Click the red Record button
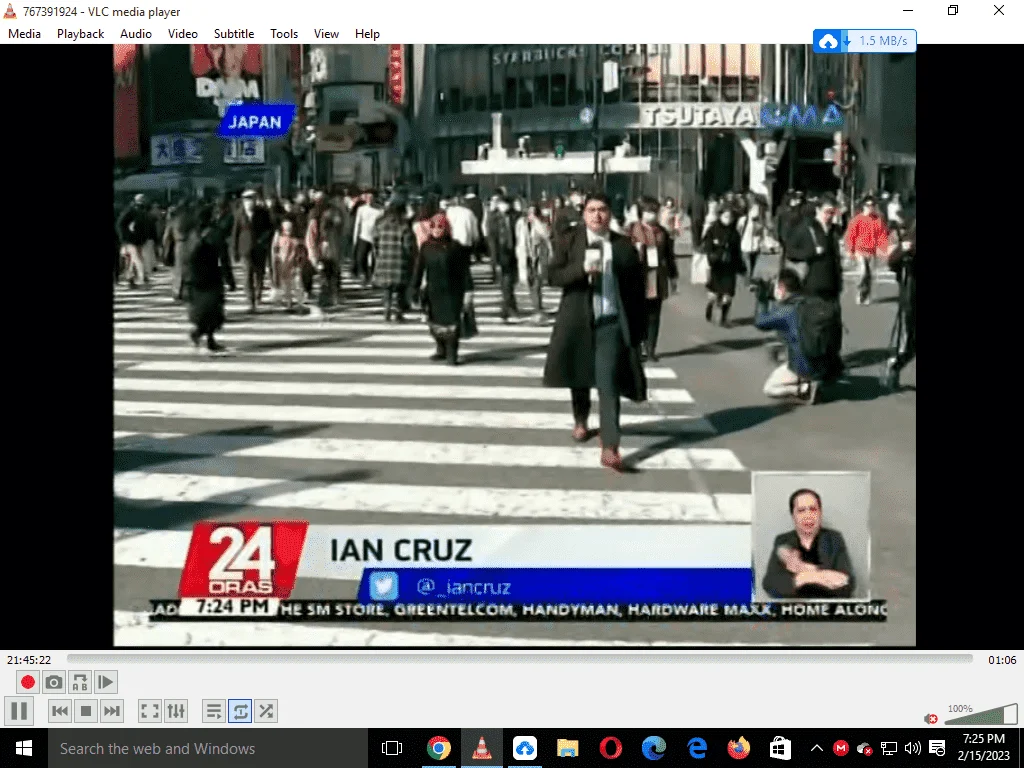 [27, 682]
